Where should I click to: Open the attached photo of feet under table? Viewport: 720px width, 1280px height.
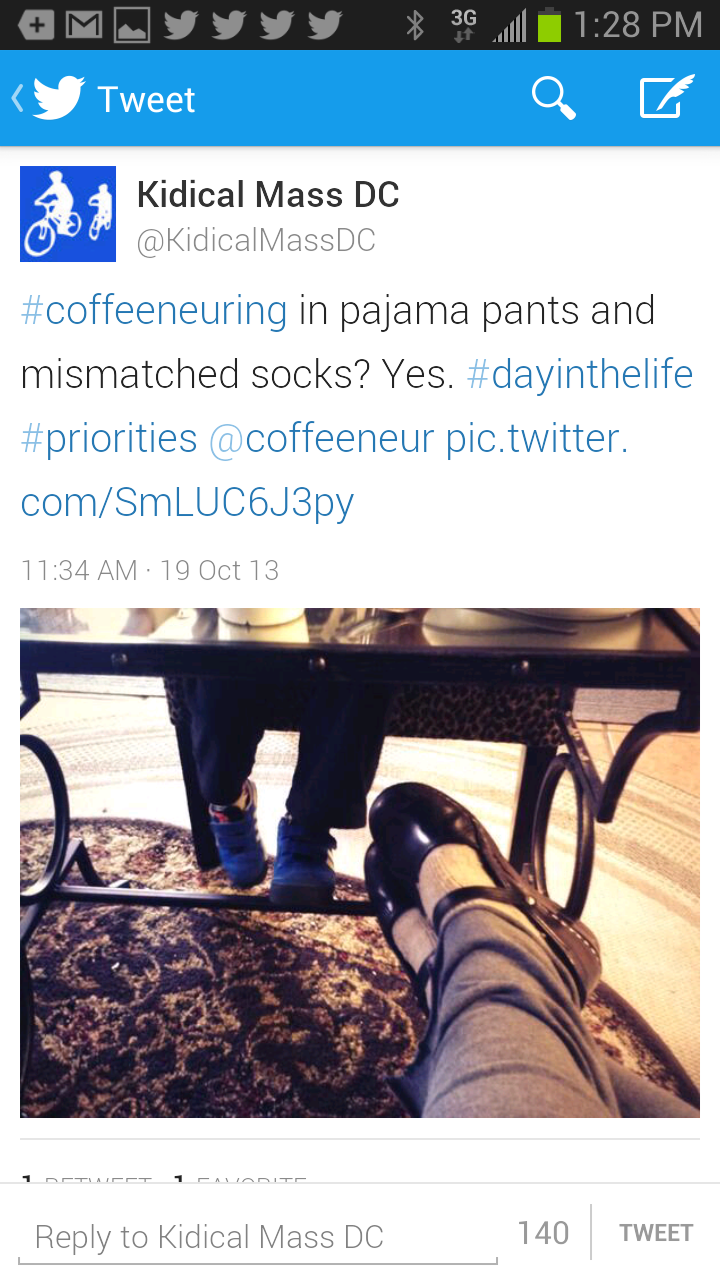pyautogui.click(x=360, y=863)
